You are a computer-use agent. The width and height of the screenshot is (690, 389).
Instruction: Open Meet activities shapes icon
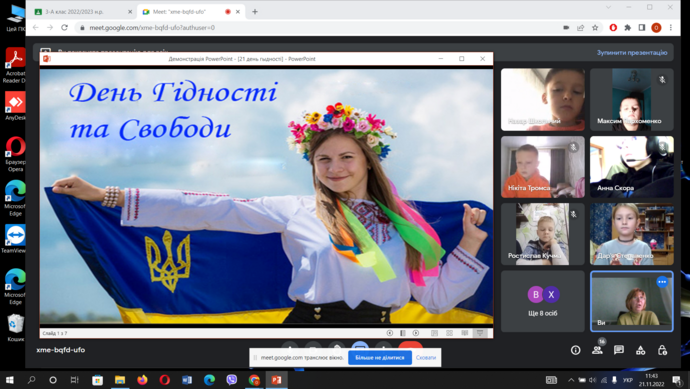point(640,350)
